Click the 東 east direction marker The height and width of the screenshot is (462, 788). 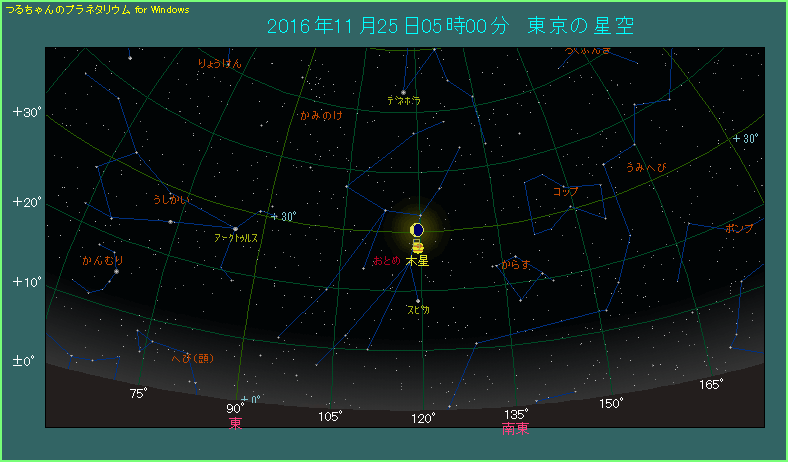[x=235, y=424]
